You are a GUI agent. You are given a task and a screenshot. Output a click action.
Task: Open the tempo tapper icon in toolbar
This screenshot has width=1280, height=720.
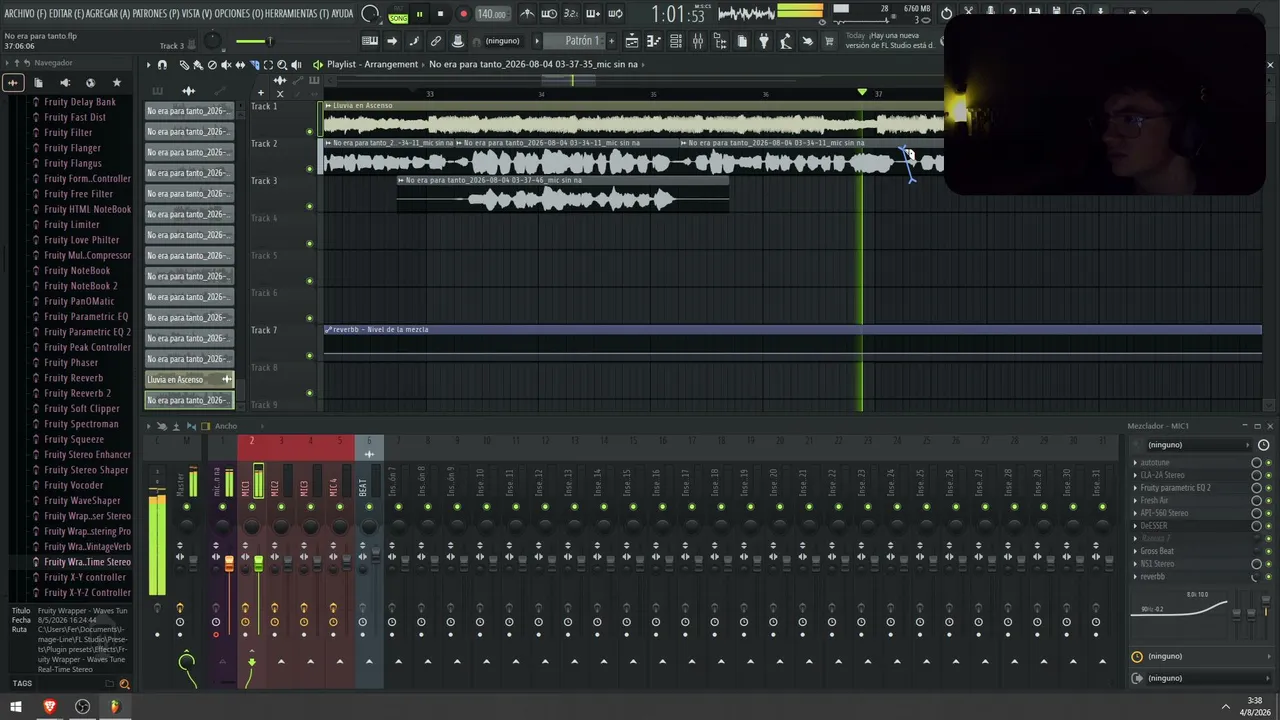tap(786, 41)
